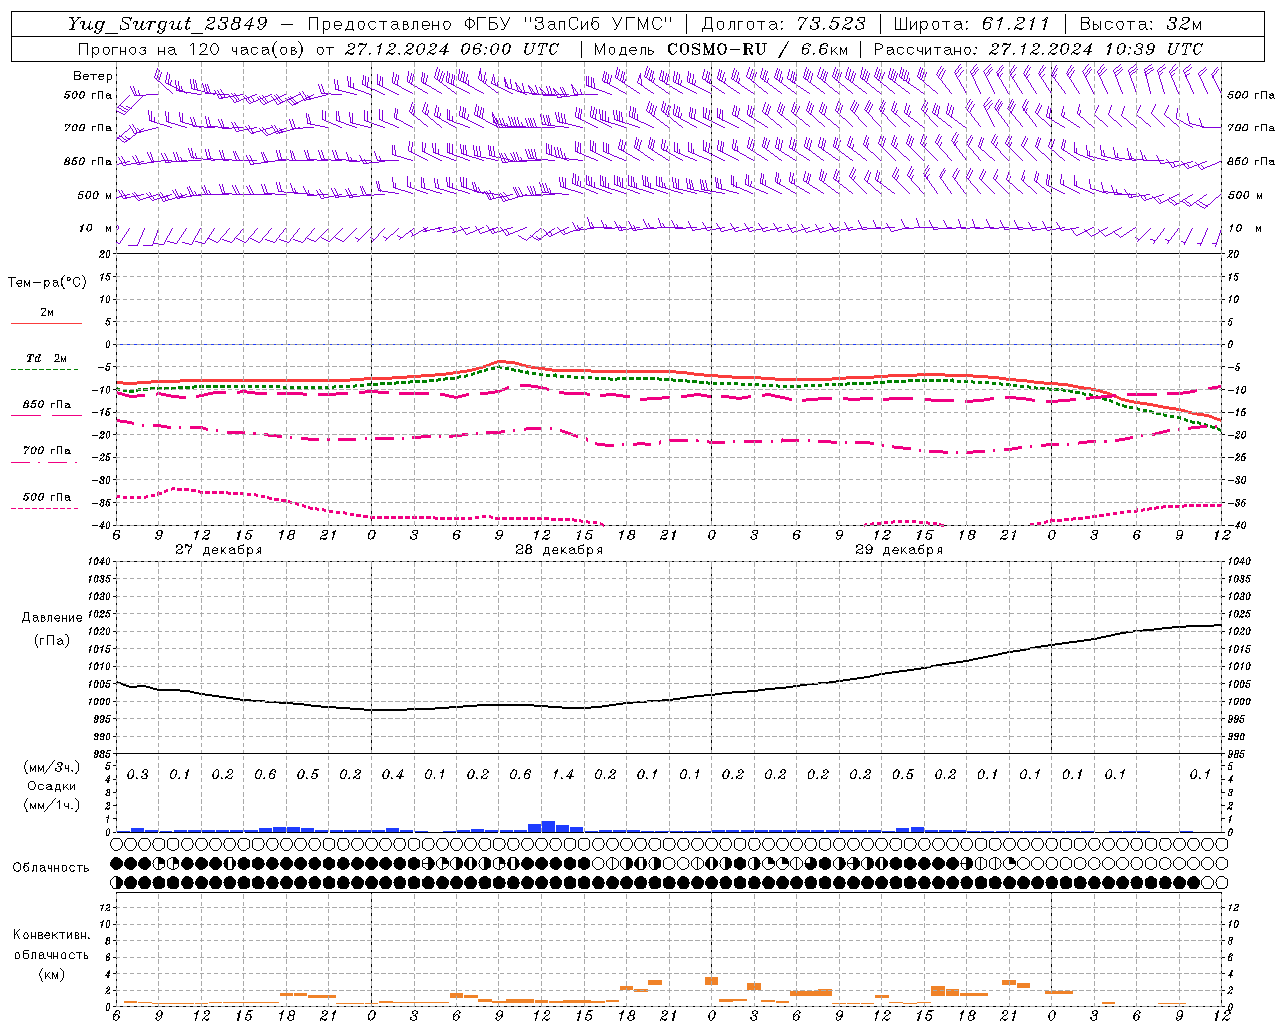This screenshot has width=1280, height=1024.
Task: Click the 850 гПа temperature legend entry
Action: pos(46,405)
